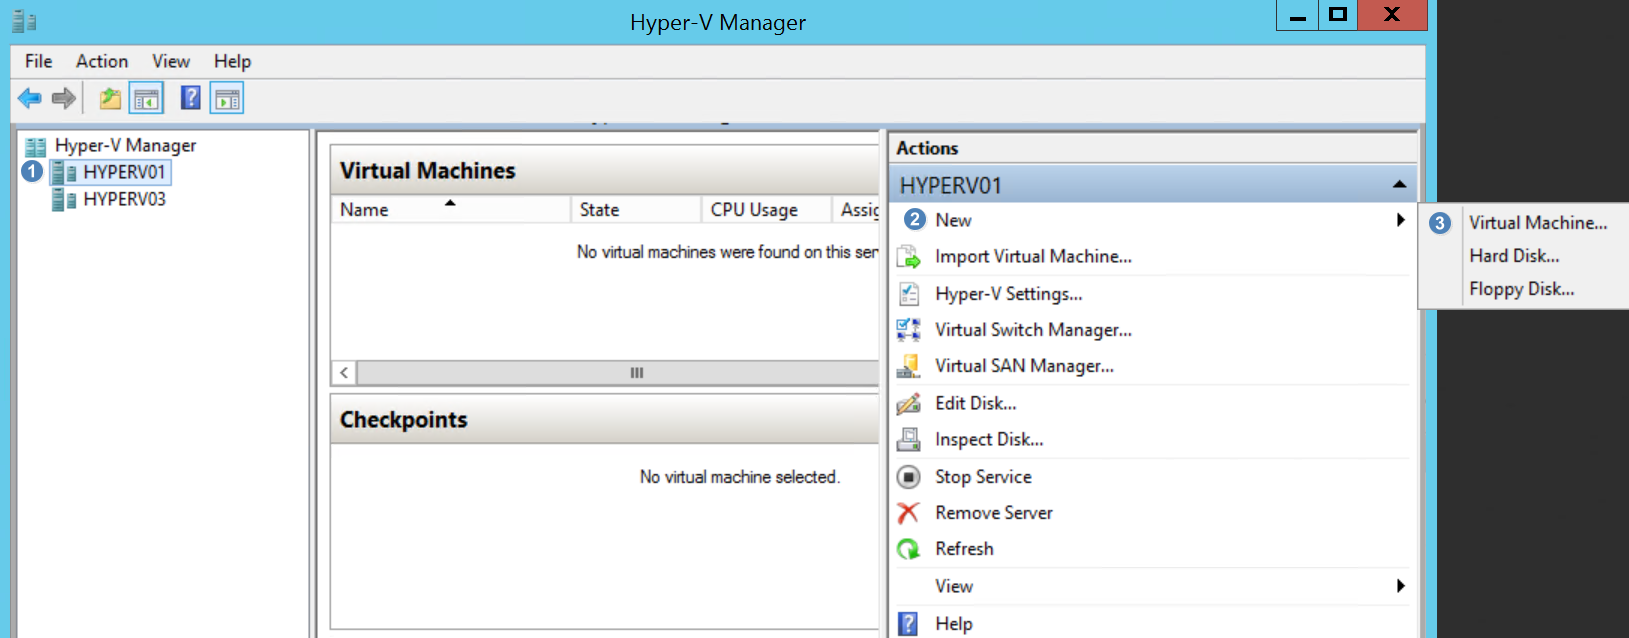Click the CPU Usage column header
The image size is (1629, 638).
pyautogui.click(x=767, y=210)
